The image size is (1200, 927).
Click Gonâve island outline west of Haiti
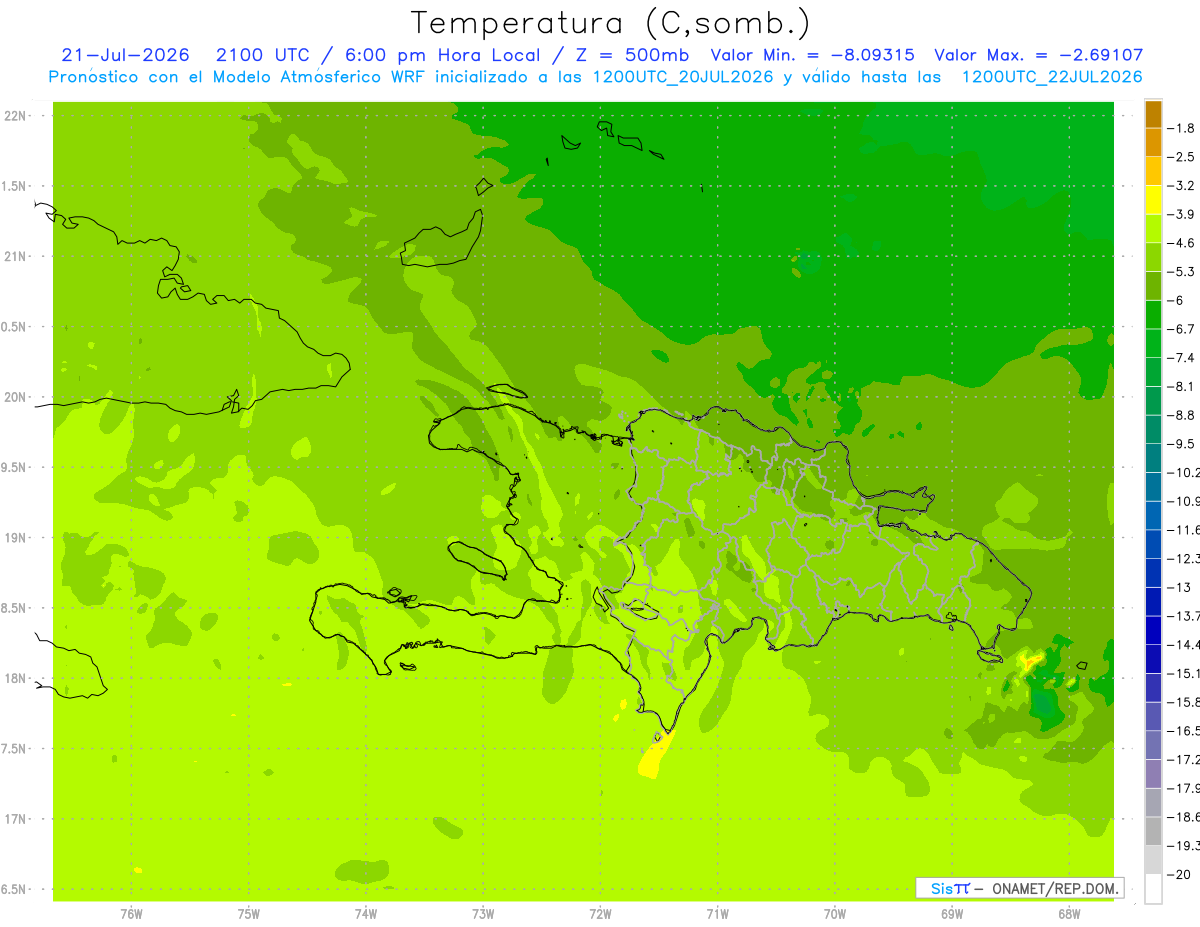(x=479, y=560)
